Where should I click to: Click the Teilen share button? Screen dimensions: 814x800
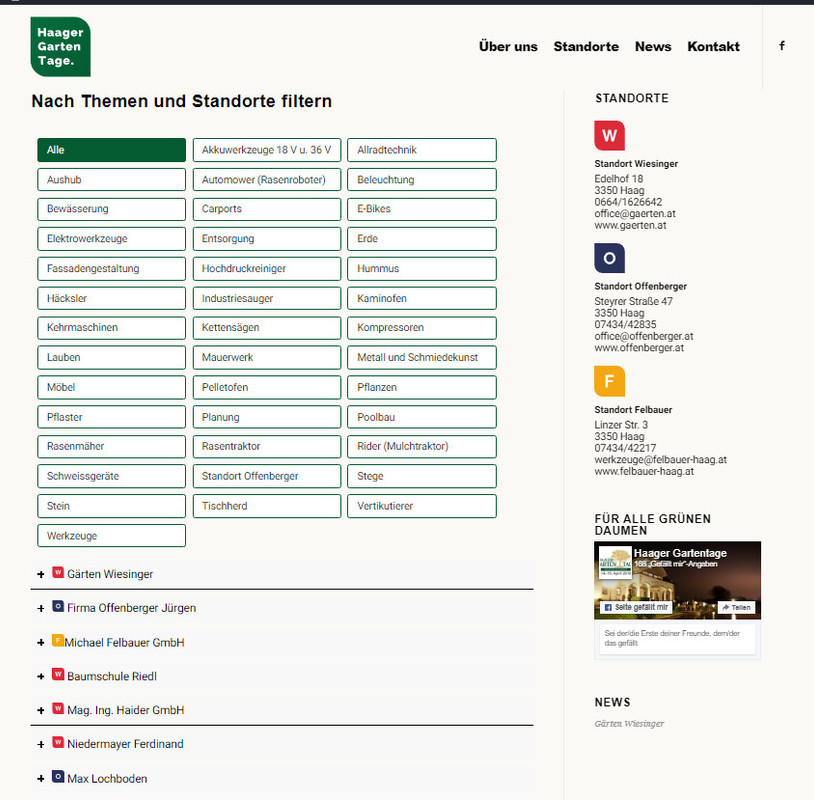[736, 607]
